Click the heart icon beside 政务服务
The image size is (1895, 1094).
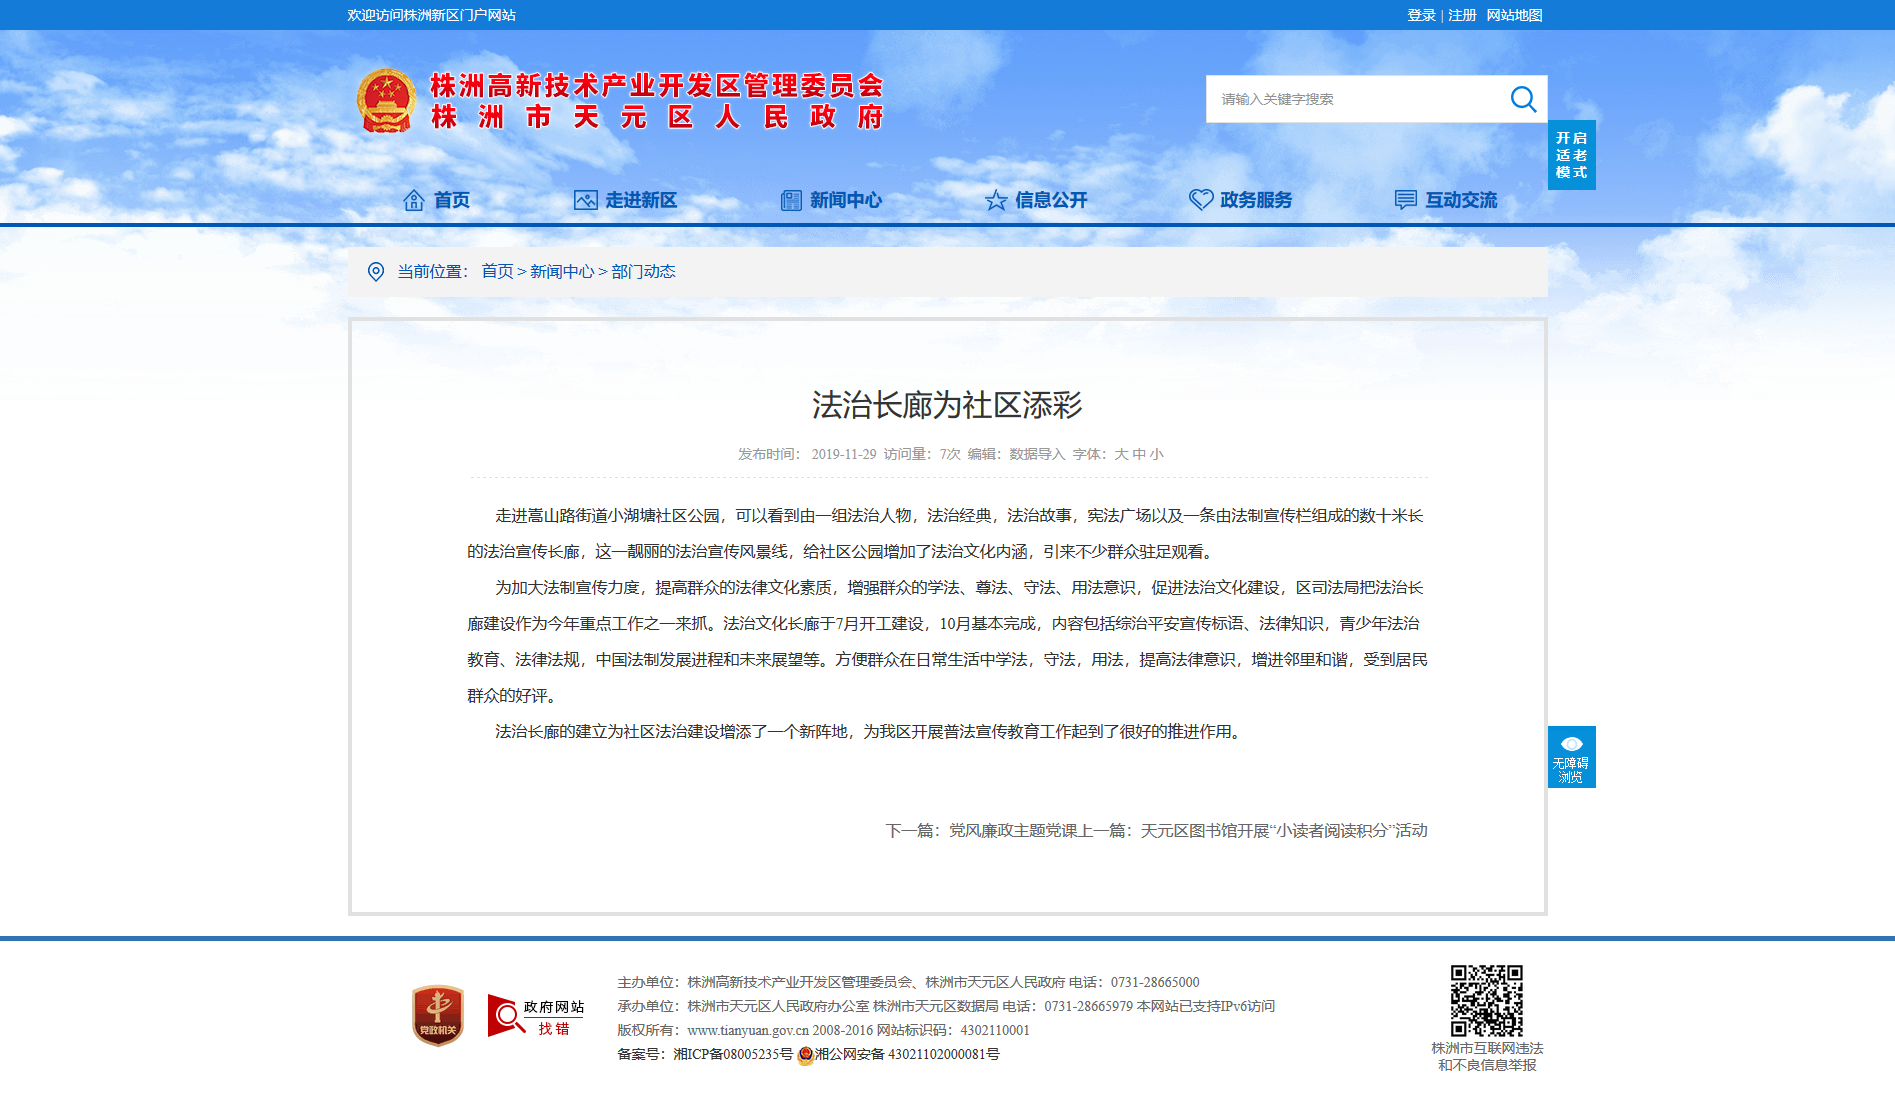coord(1201,200)
